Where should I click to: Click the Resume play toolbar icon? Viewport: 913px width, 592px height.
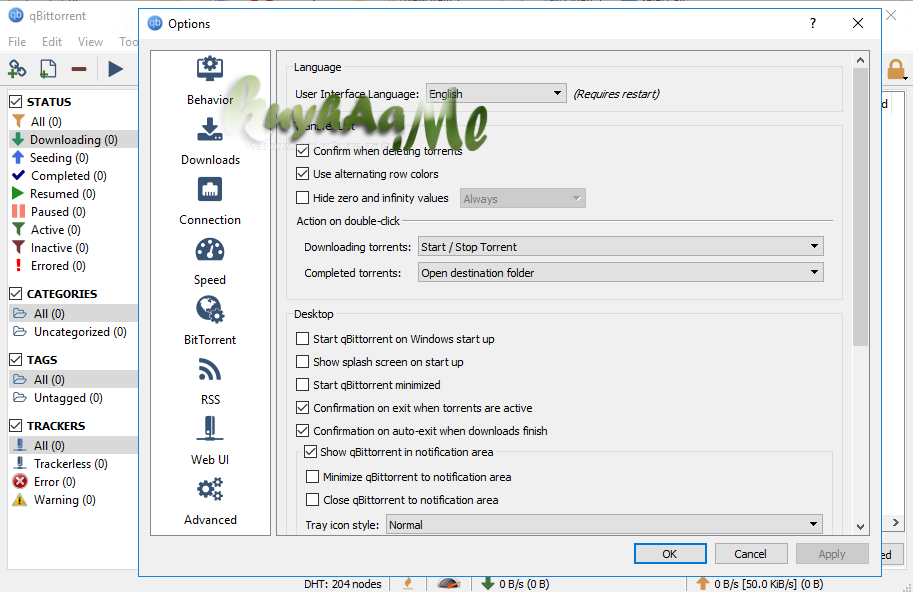point(115,69)
